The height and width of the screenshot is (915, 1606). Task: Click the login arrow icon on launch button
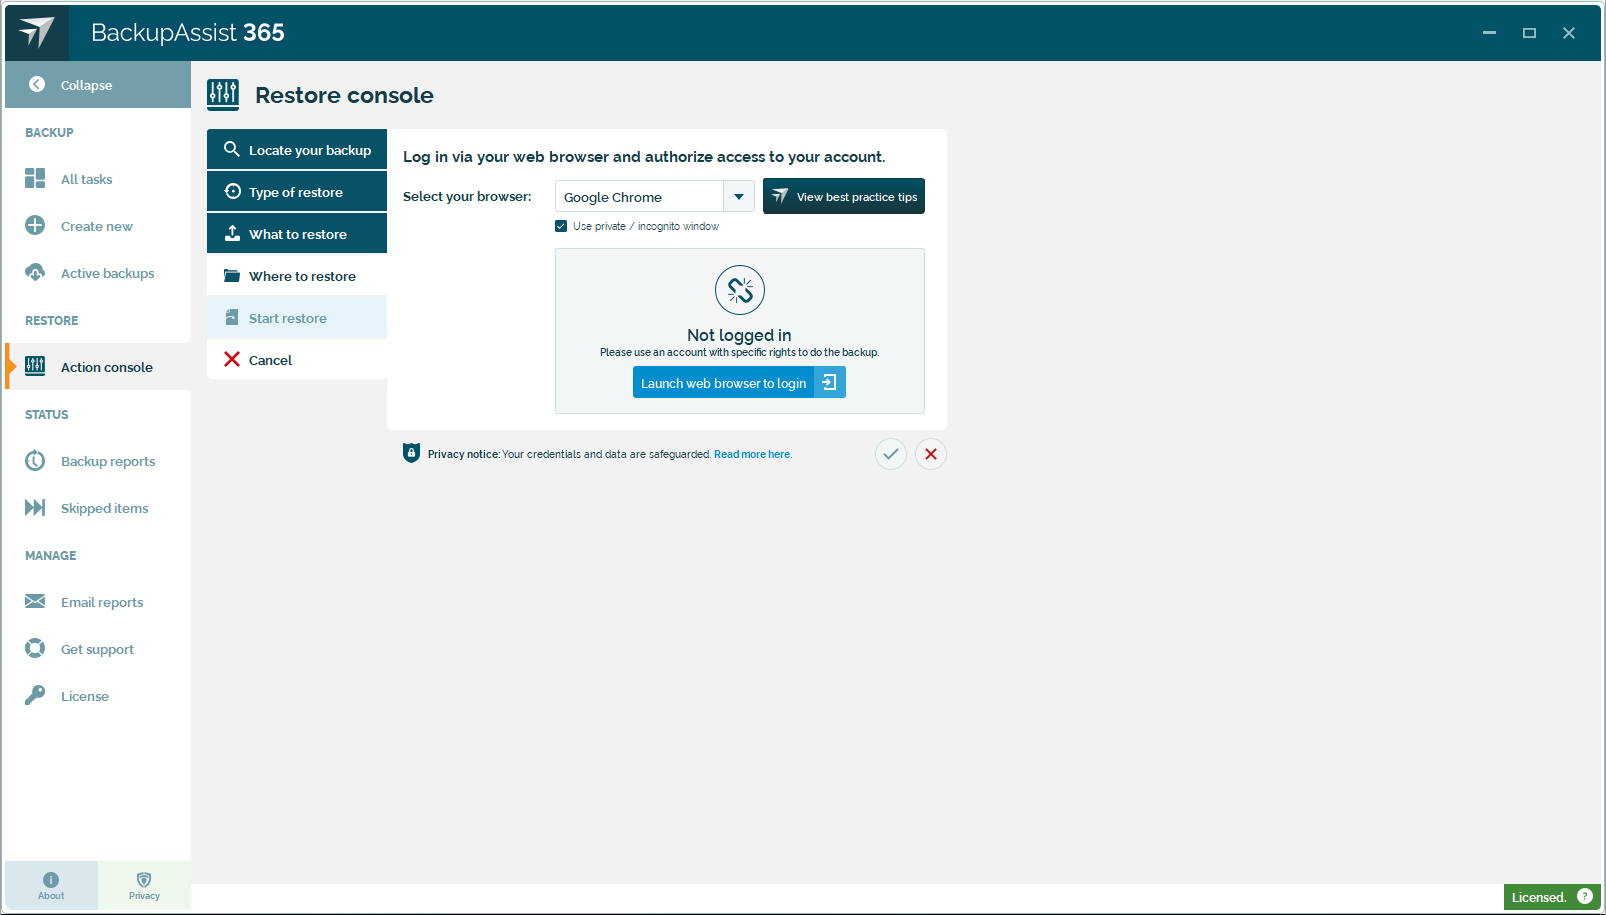[829, 383]
